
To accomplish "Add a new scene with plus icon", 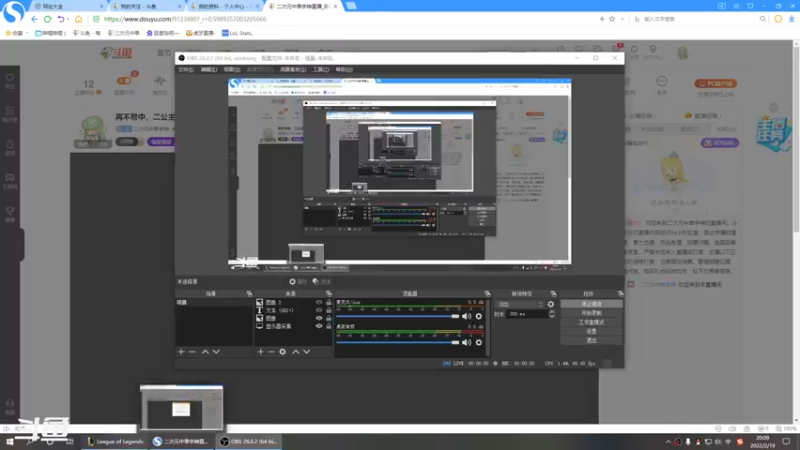I will [x=181, y=352].
